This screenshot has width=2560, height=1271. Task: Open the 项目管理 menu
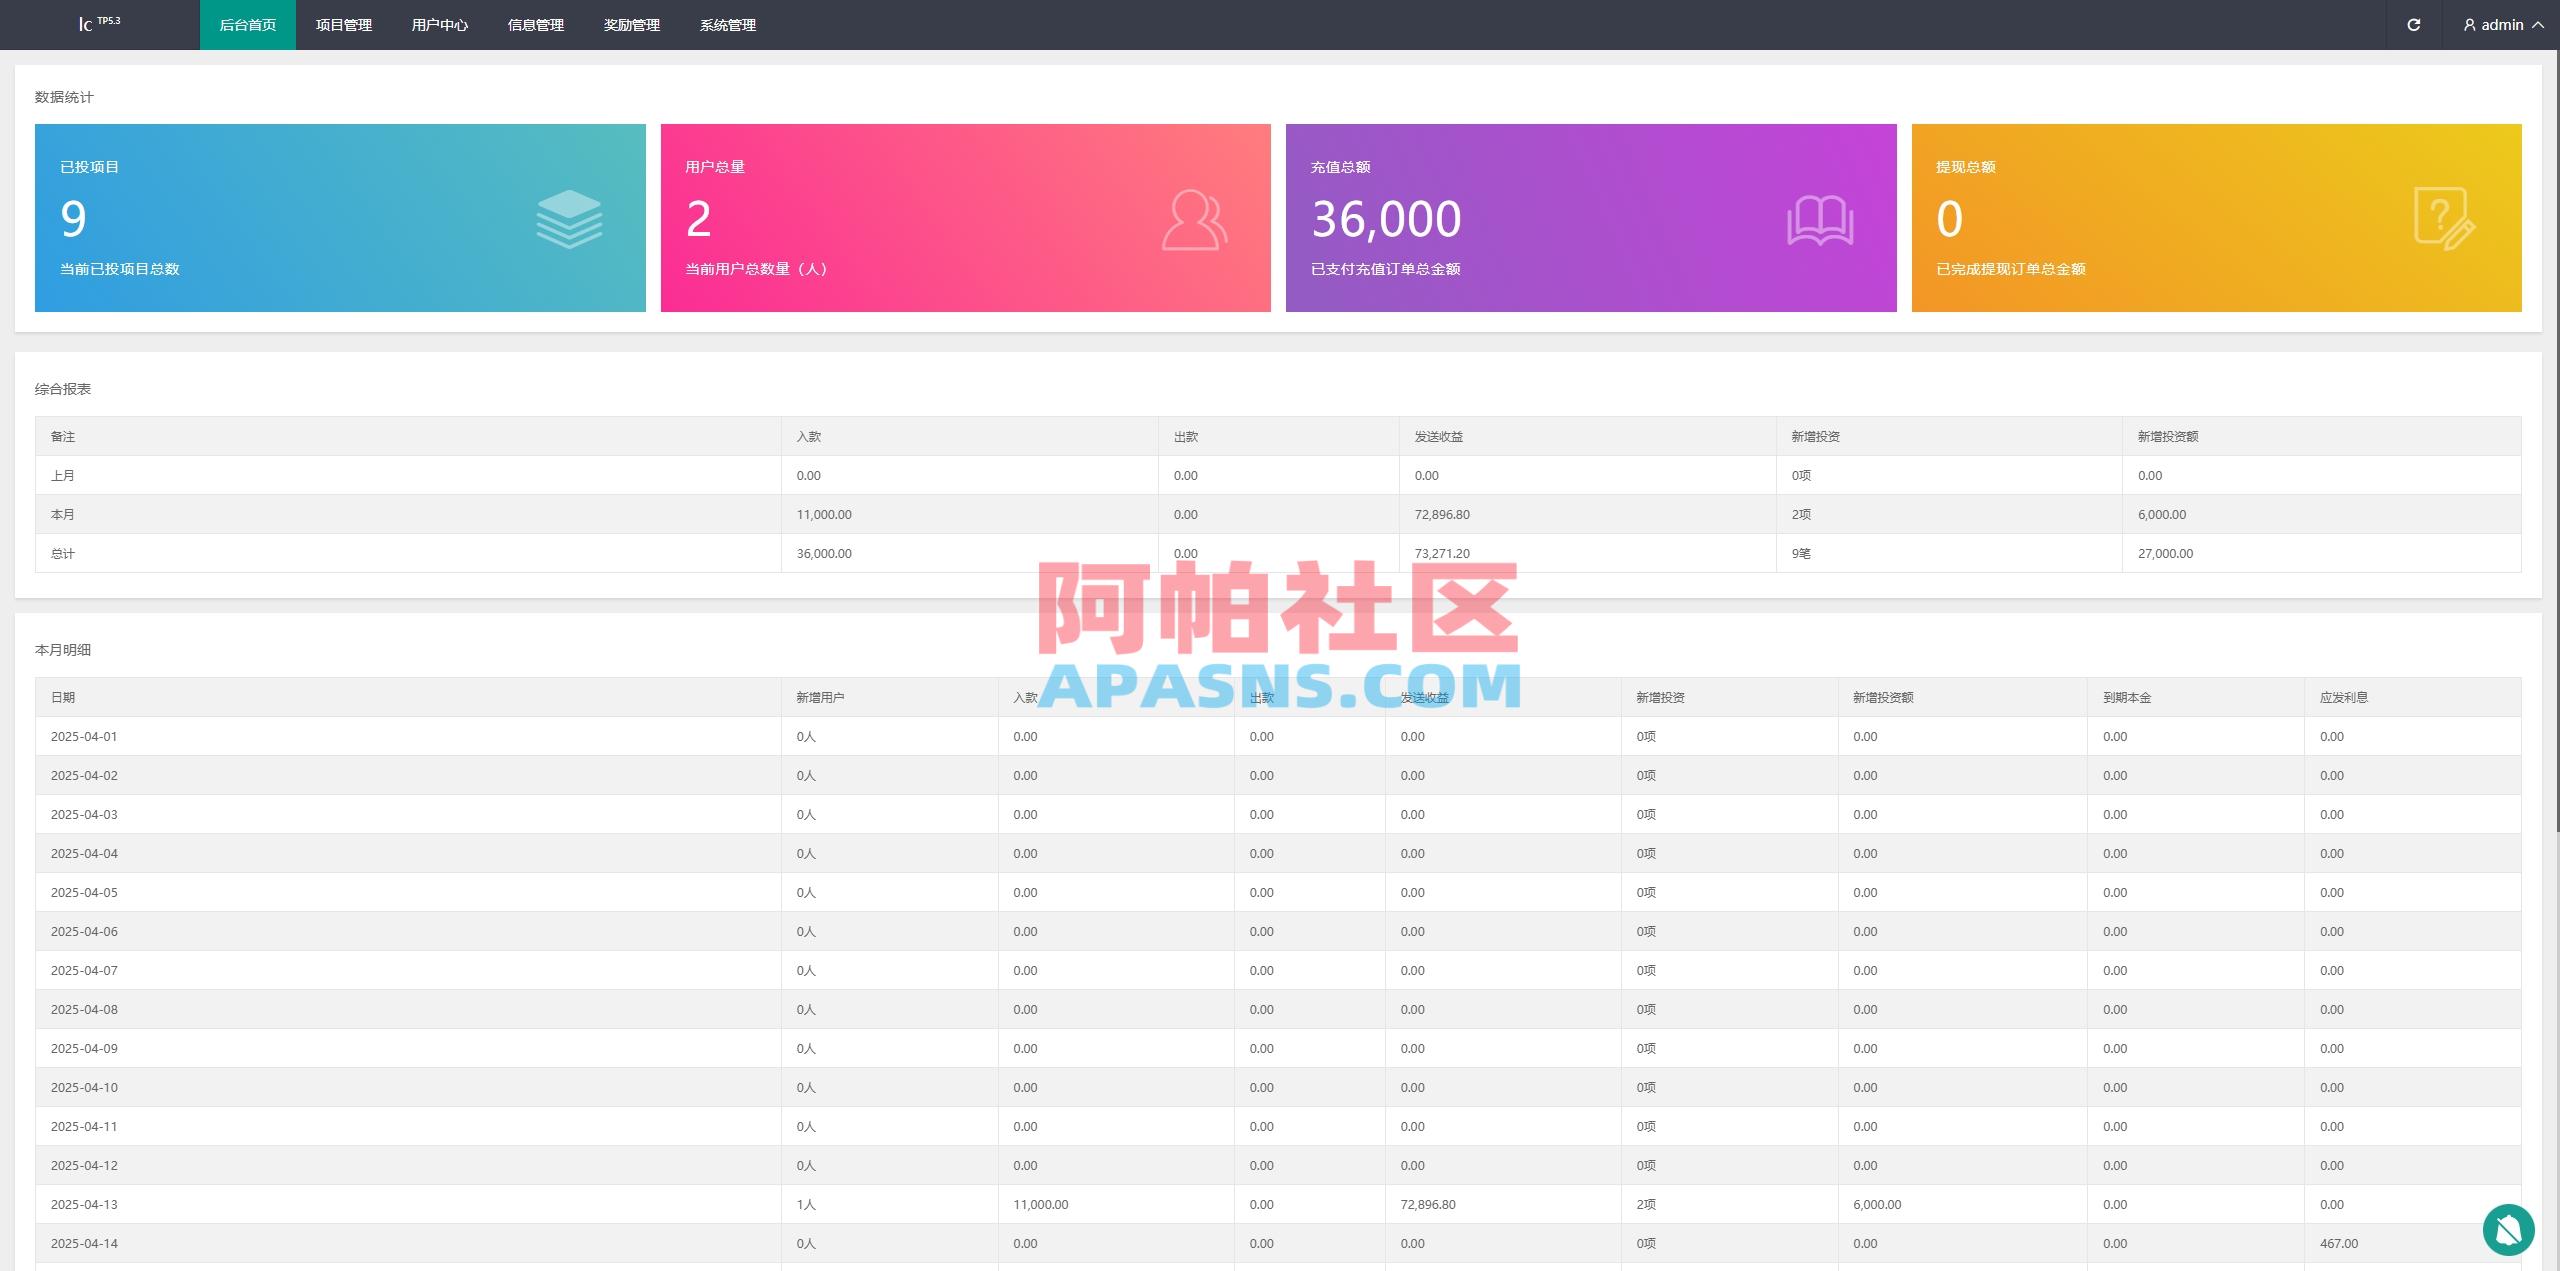343,25
